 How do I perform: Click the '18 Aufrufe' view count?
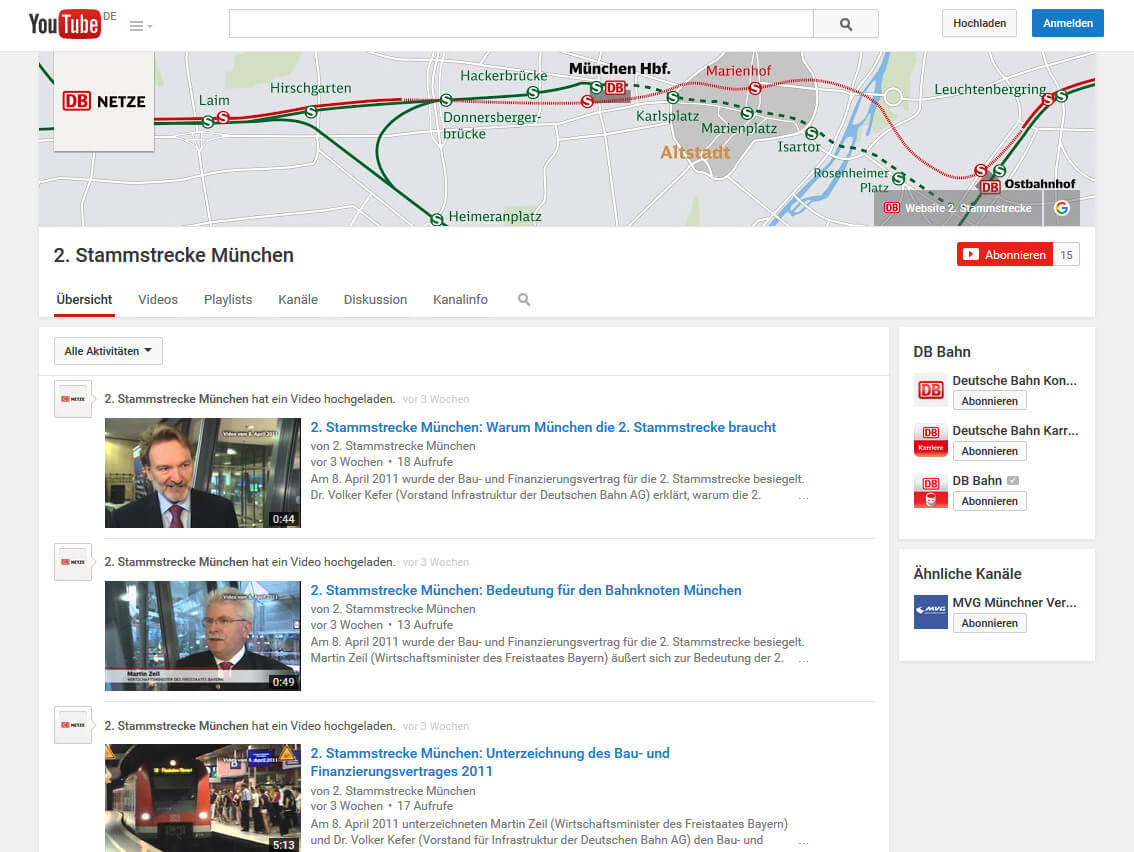[x=425, y=462]
